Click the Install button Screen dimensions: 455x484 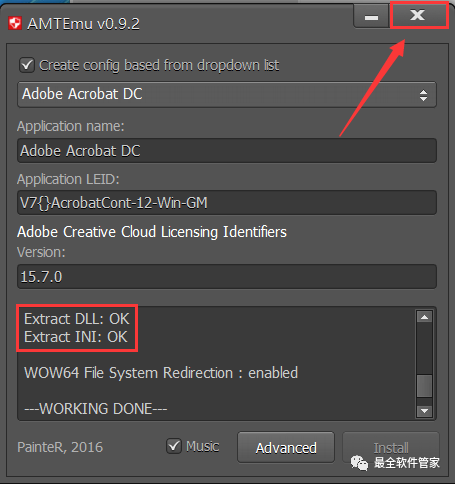pyautogui.click(x=391, y=448)
